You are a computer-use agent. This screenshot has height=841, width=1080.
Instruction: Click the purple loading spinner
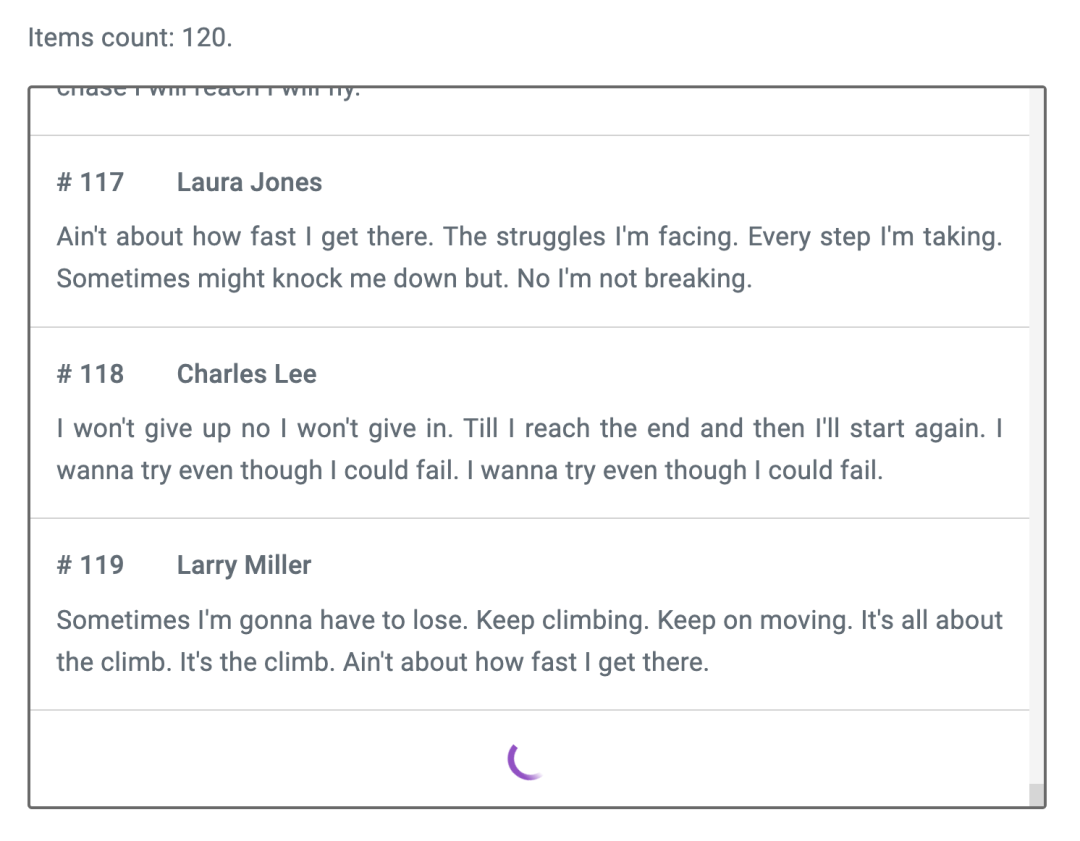527,760
